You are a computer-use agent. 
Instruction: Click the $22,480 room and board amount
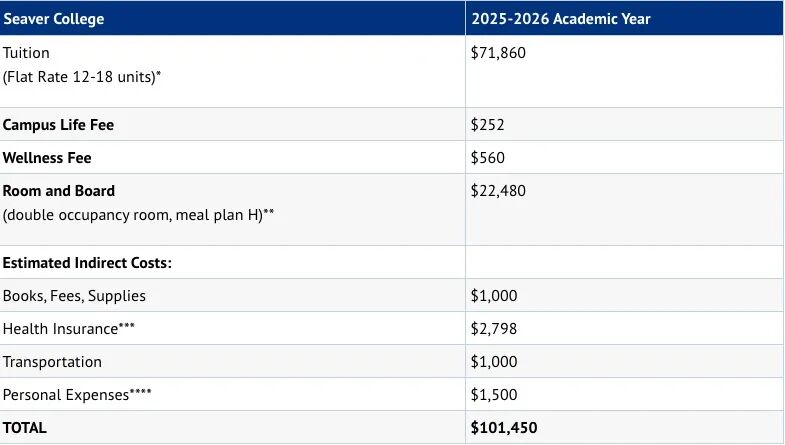498,191
